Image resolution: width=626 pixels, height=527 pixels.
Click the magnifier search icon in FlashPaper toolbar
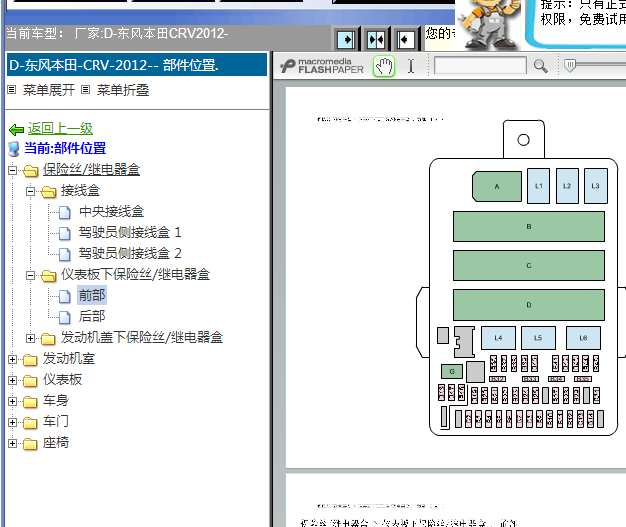click(541, 66)
